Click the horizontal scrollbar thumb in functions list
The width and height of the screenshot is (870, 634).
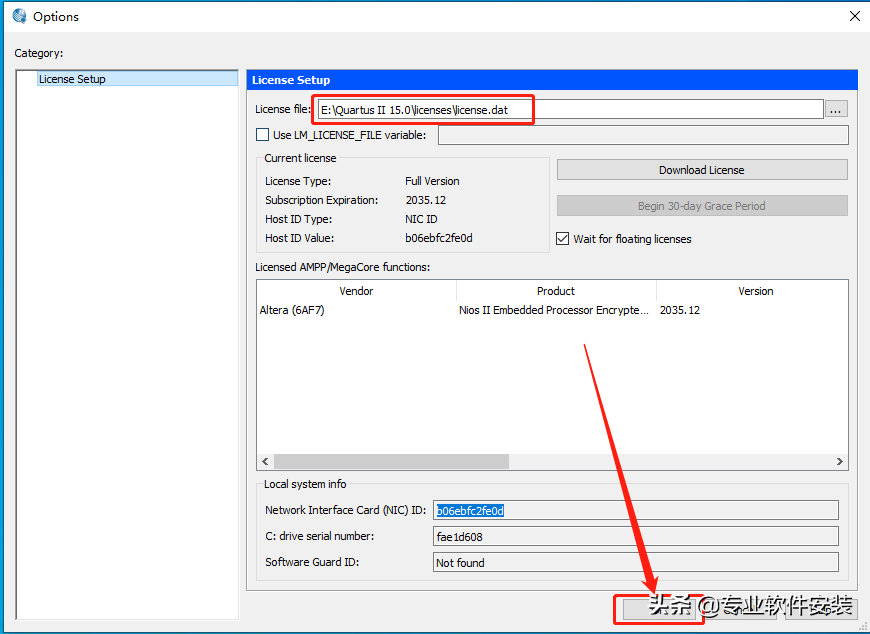pyautogui.click(x=391, y=461)
